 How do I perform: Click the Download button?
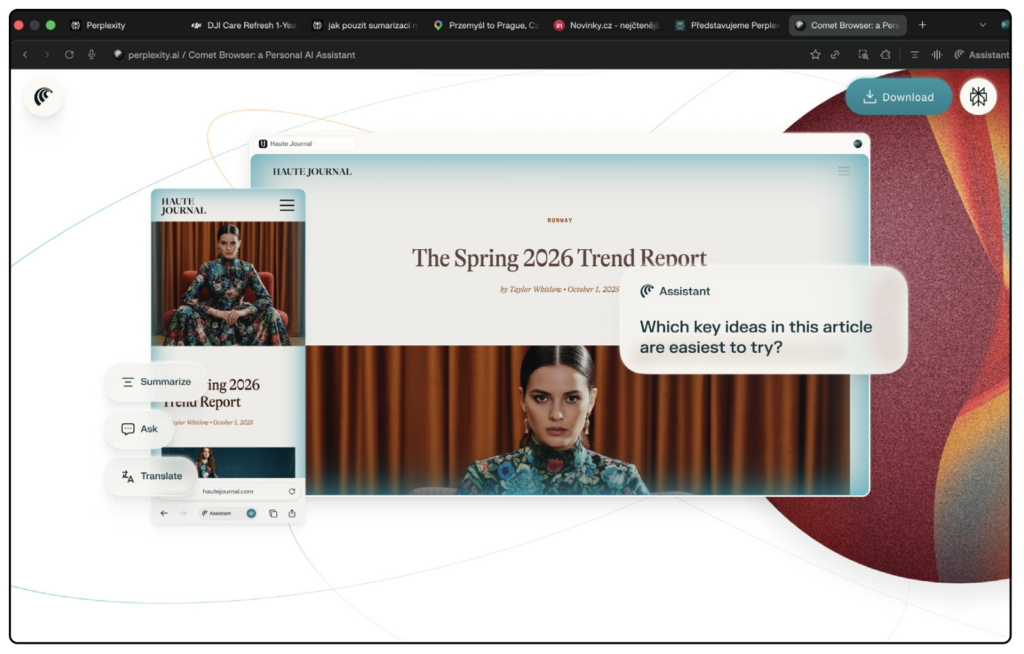click(898, 97)
